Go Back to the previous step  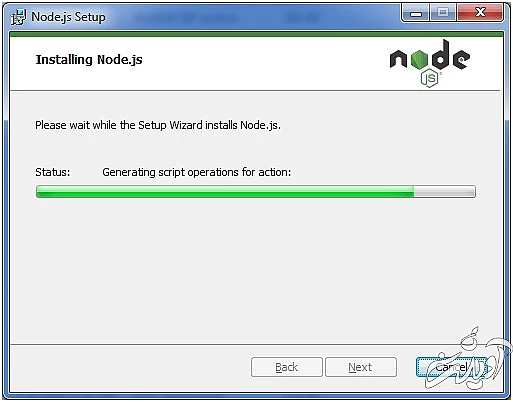click(287, 367)
